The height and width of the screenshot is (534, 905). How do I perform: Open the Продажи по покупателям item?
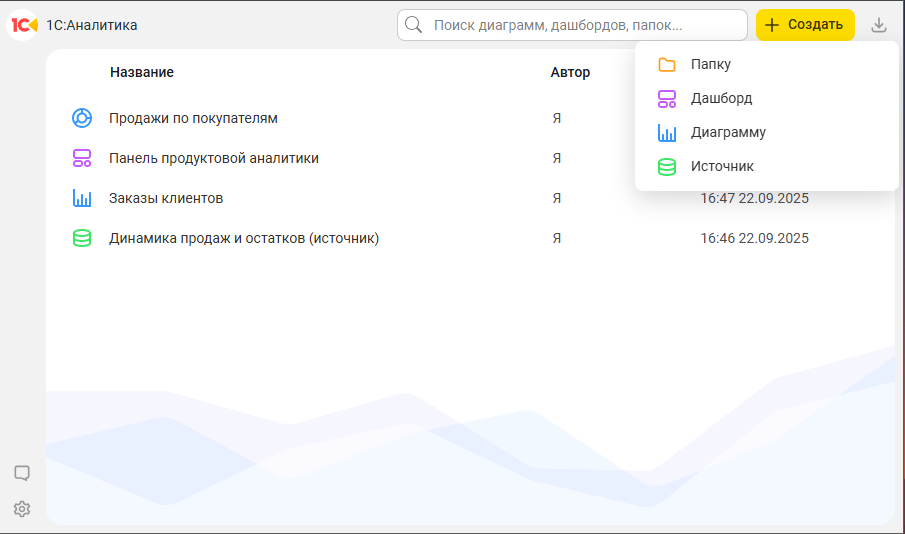tap(193, 118)
